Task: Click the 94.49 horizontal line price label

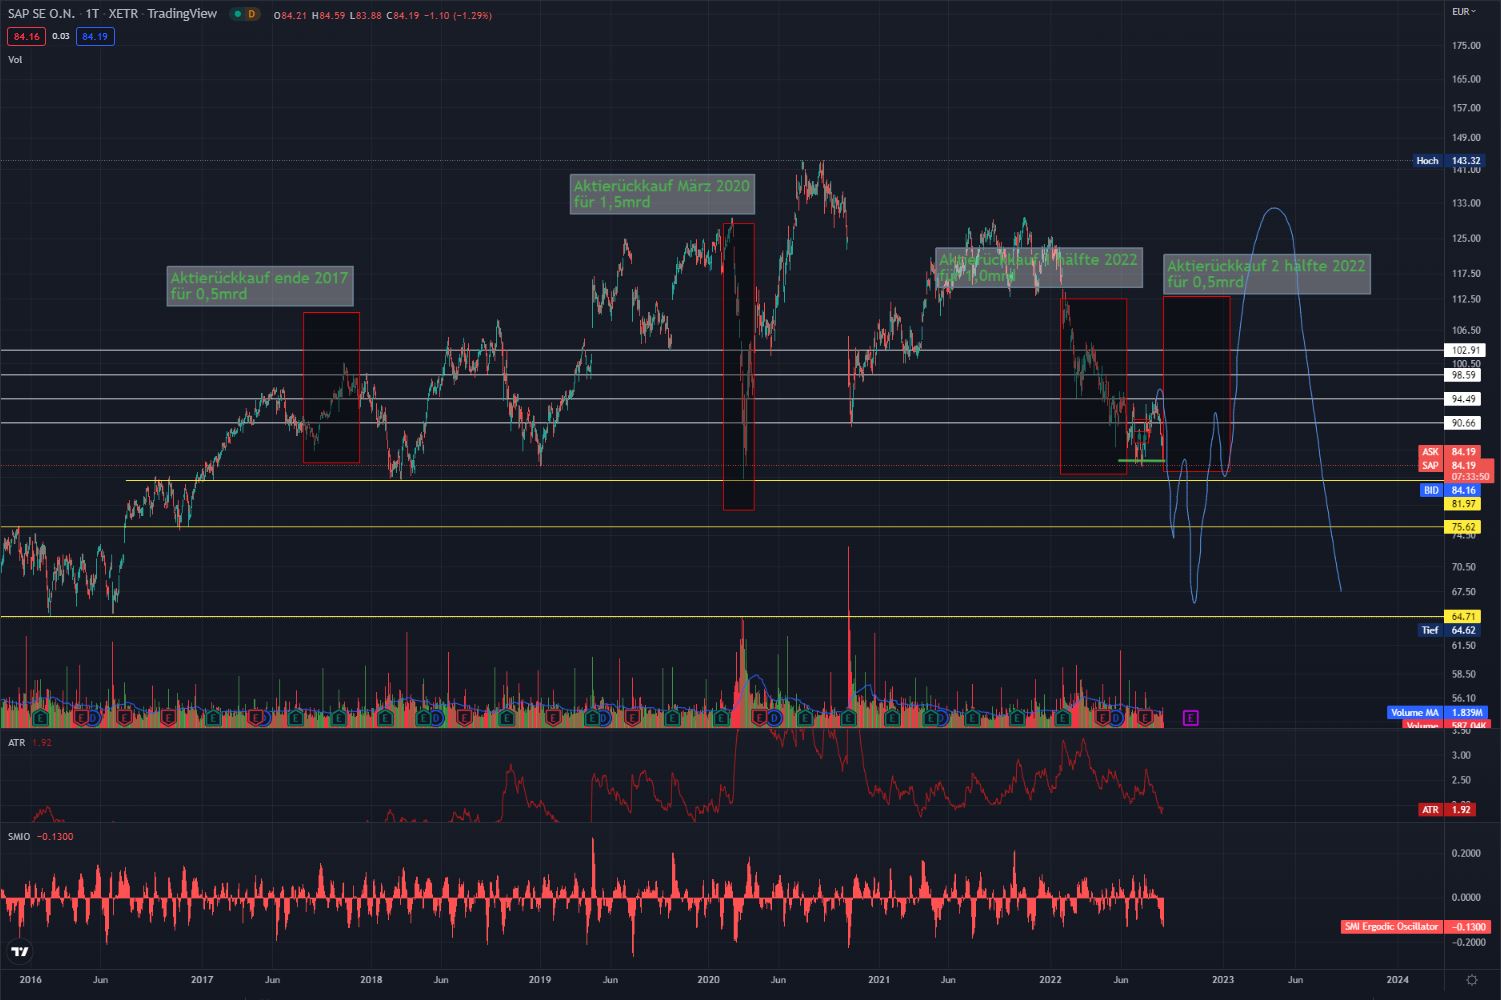Action: (x=1464, y=399)
